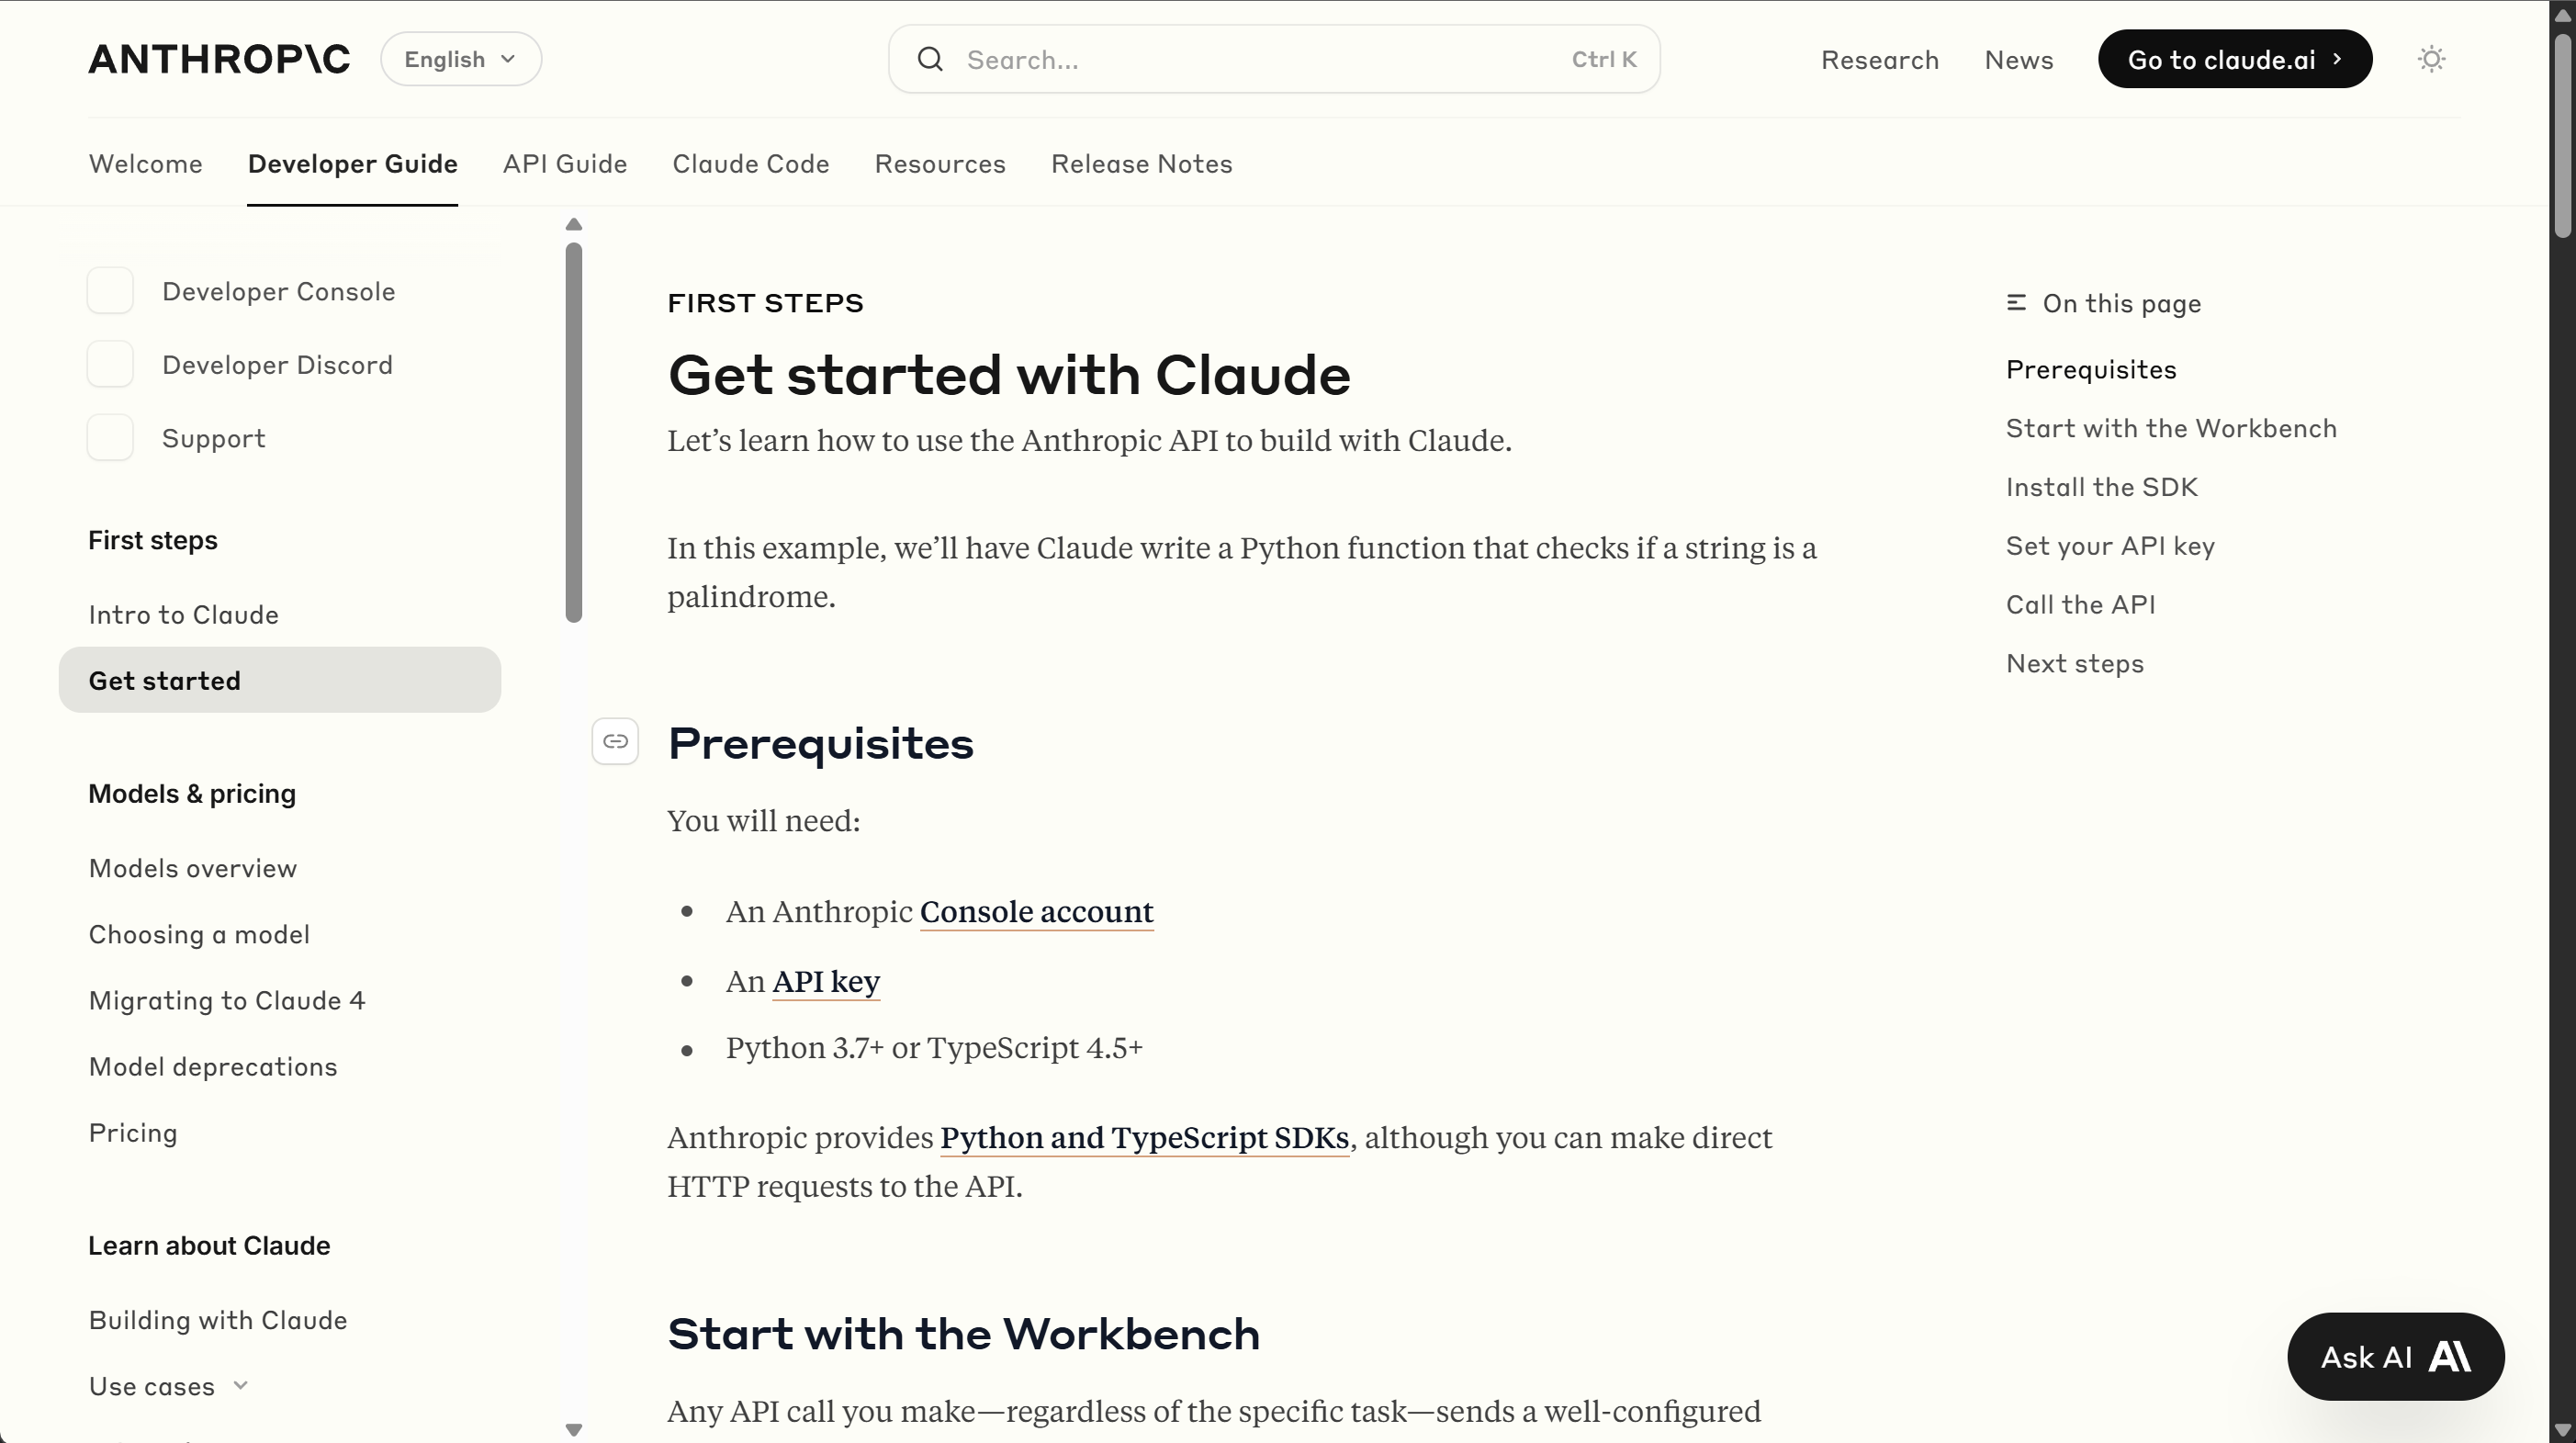Open Choosing a model page
This screenshot has height=1443, width=2576.
click(x=199, y=934)
